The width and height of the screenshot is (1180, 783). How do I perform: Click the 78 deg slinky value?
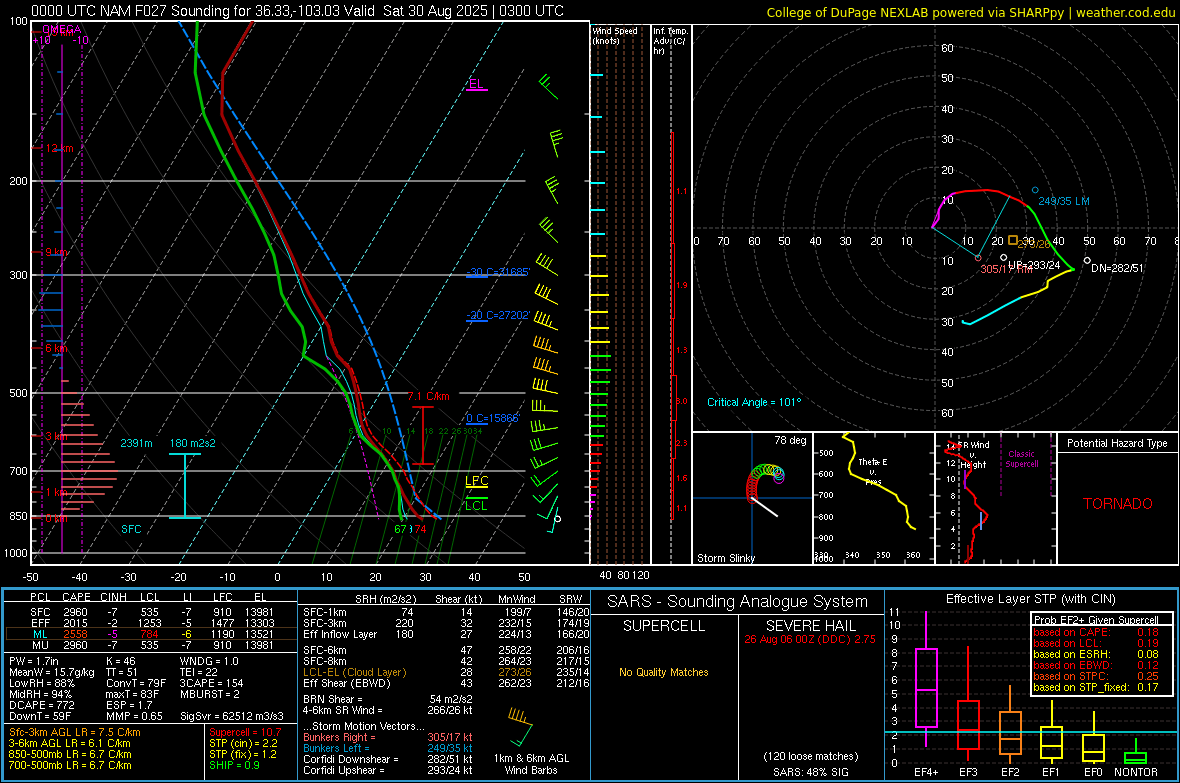[790, 440]
